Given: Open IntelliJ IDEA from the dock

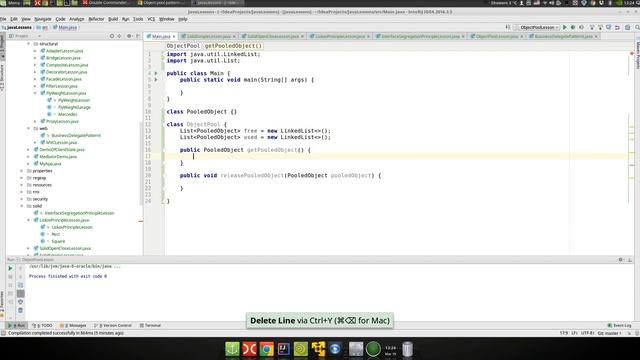Looking at the screenshot, I should pos(284,349).
